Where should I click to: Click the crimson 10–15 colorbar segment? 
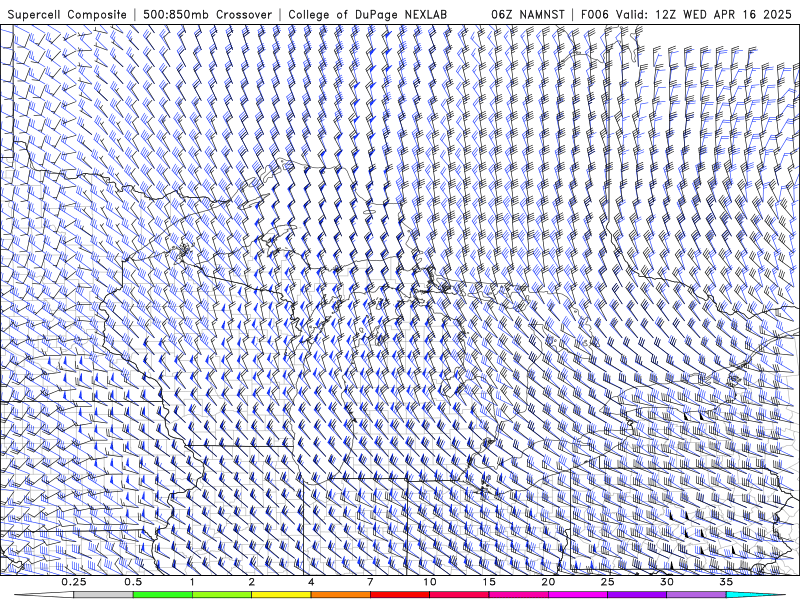click(x=459, y=595)
